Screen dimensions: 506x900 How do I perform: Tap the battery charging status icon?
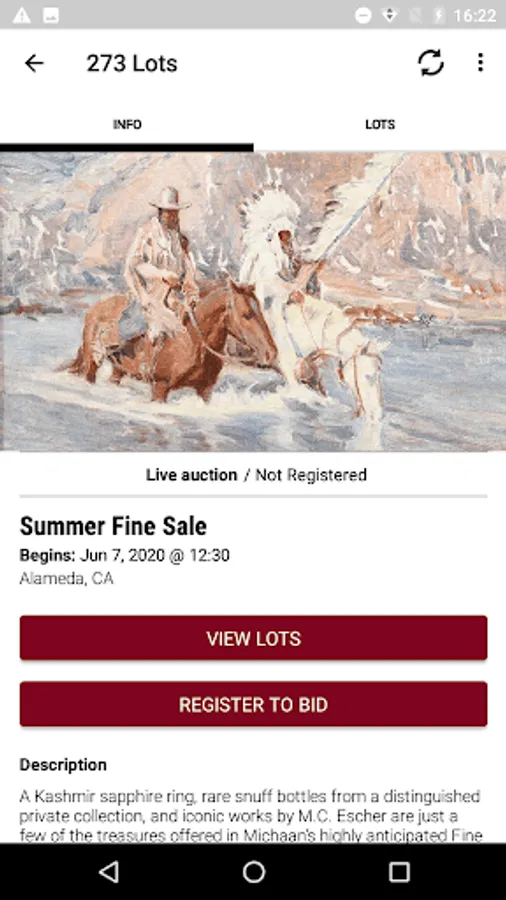439,15
